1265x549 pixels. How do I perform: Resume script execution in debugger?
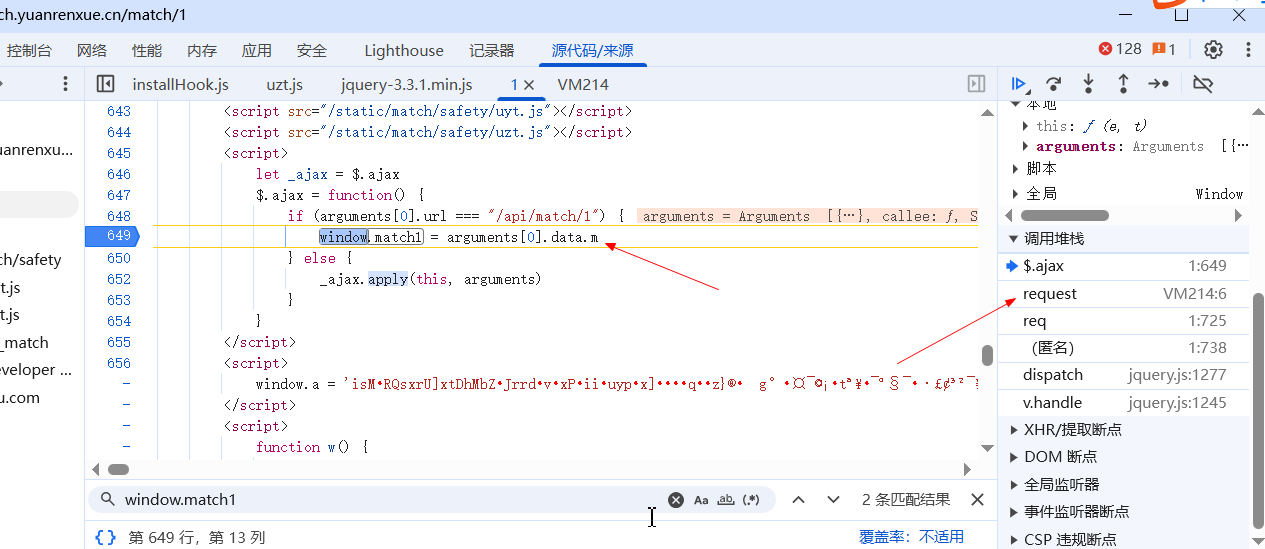coord(1019,84)
